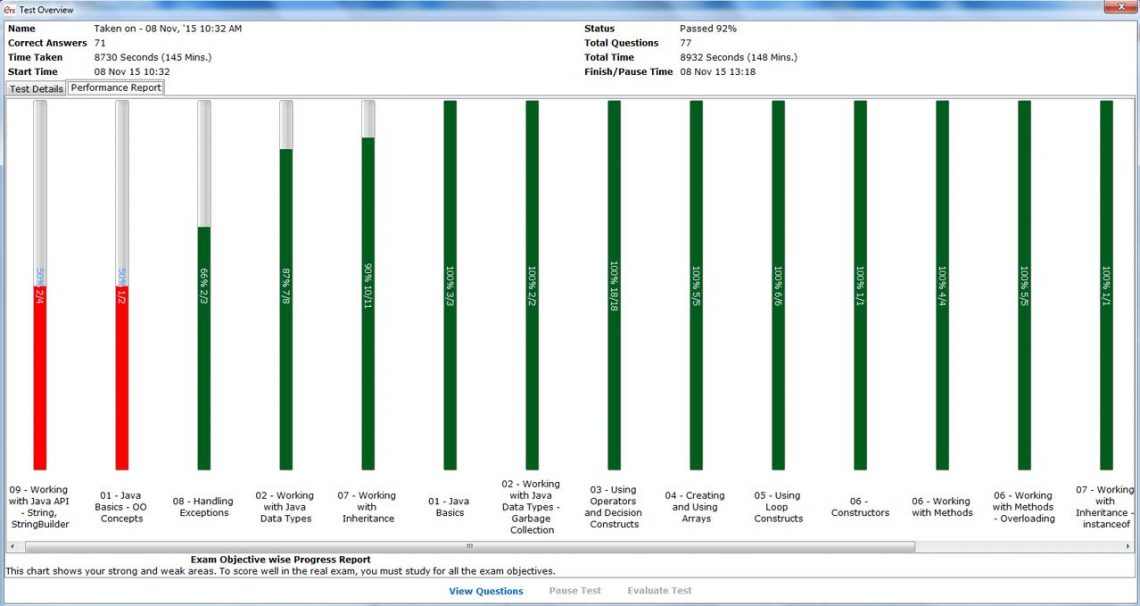Click the application icon in title bar
This screenshot has width=1140, height=606.
point(9,9)
